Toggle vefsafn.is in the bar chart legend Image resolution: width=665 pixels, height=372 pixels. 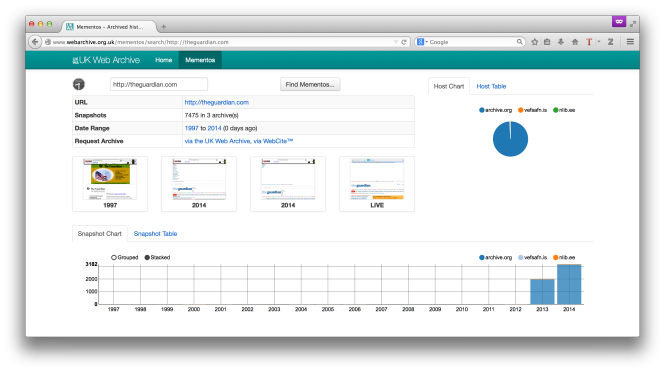click(x=532, y=257)
